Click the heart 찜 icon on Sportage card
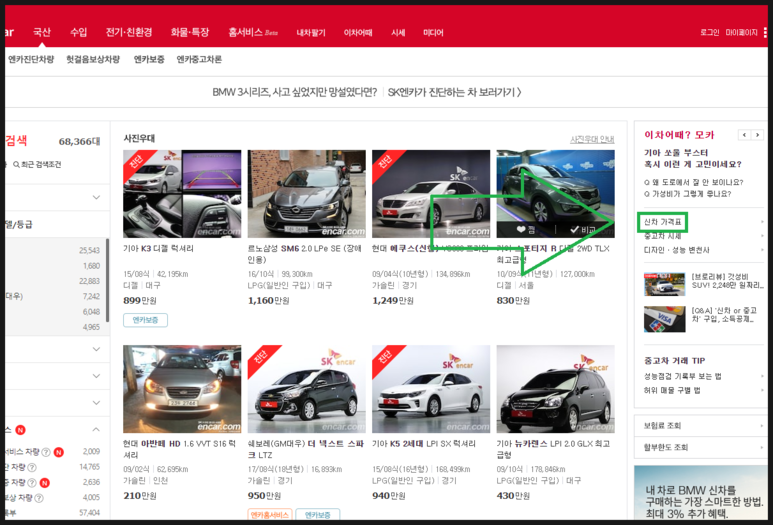The width and height of the screenshot is (773, 525). pos(521,230)
